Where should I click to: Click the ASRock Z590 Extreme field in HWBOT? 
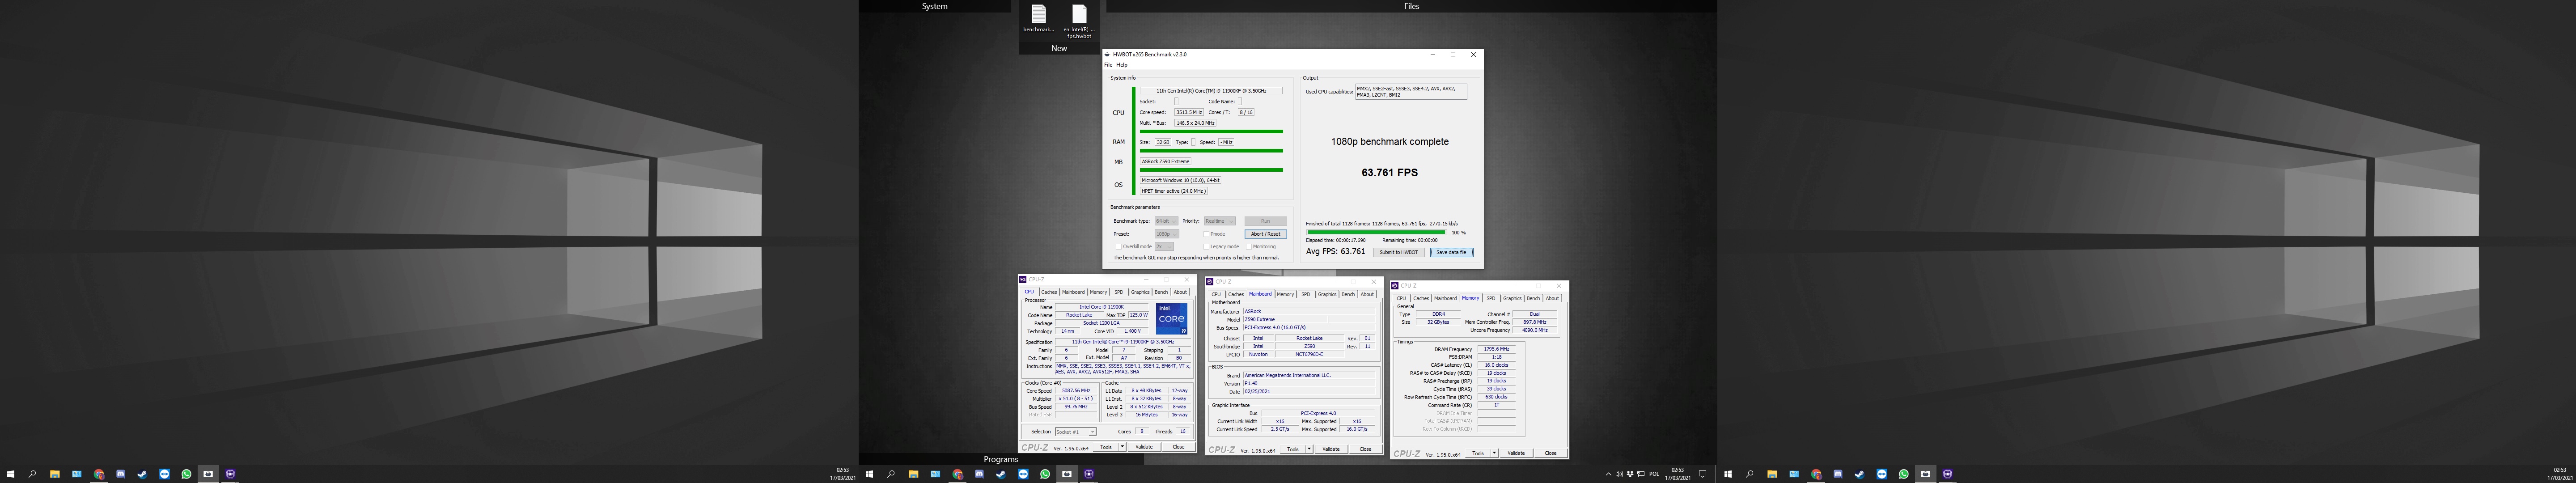[1166, 161]
